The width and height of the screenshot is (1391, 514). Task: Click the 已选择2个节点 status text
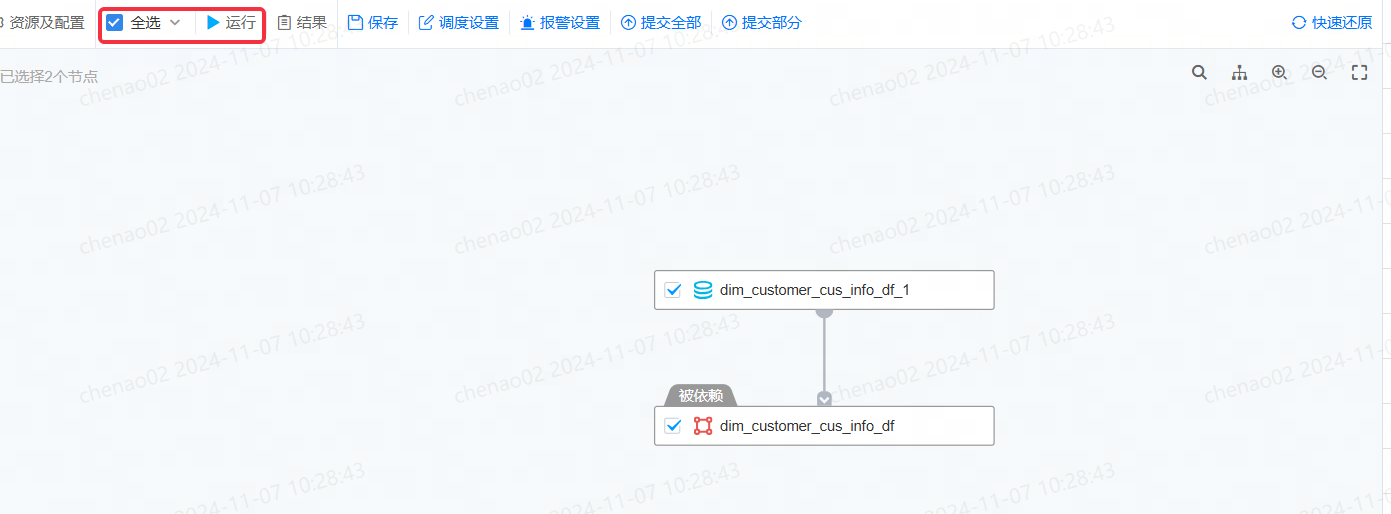49,76
